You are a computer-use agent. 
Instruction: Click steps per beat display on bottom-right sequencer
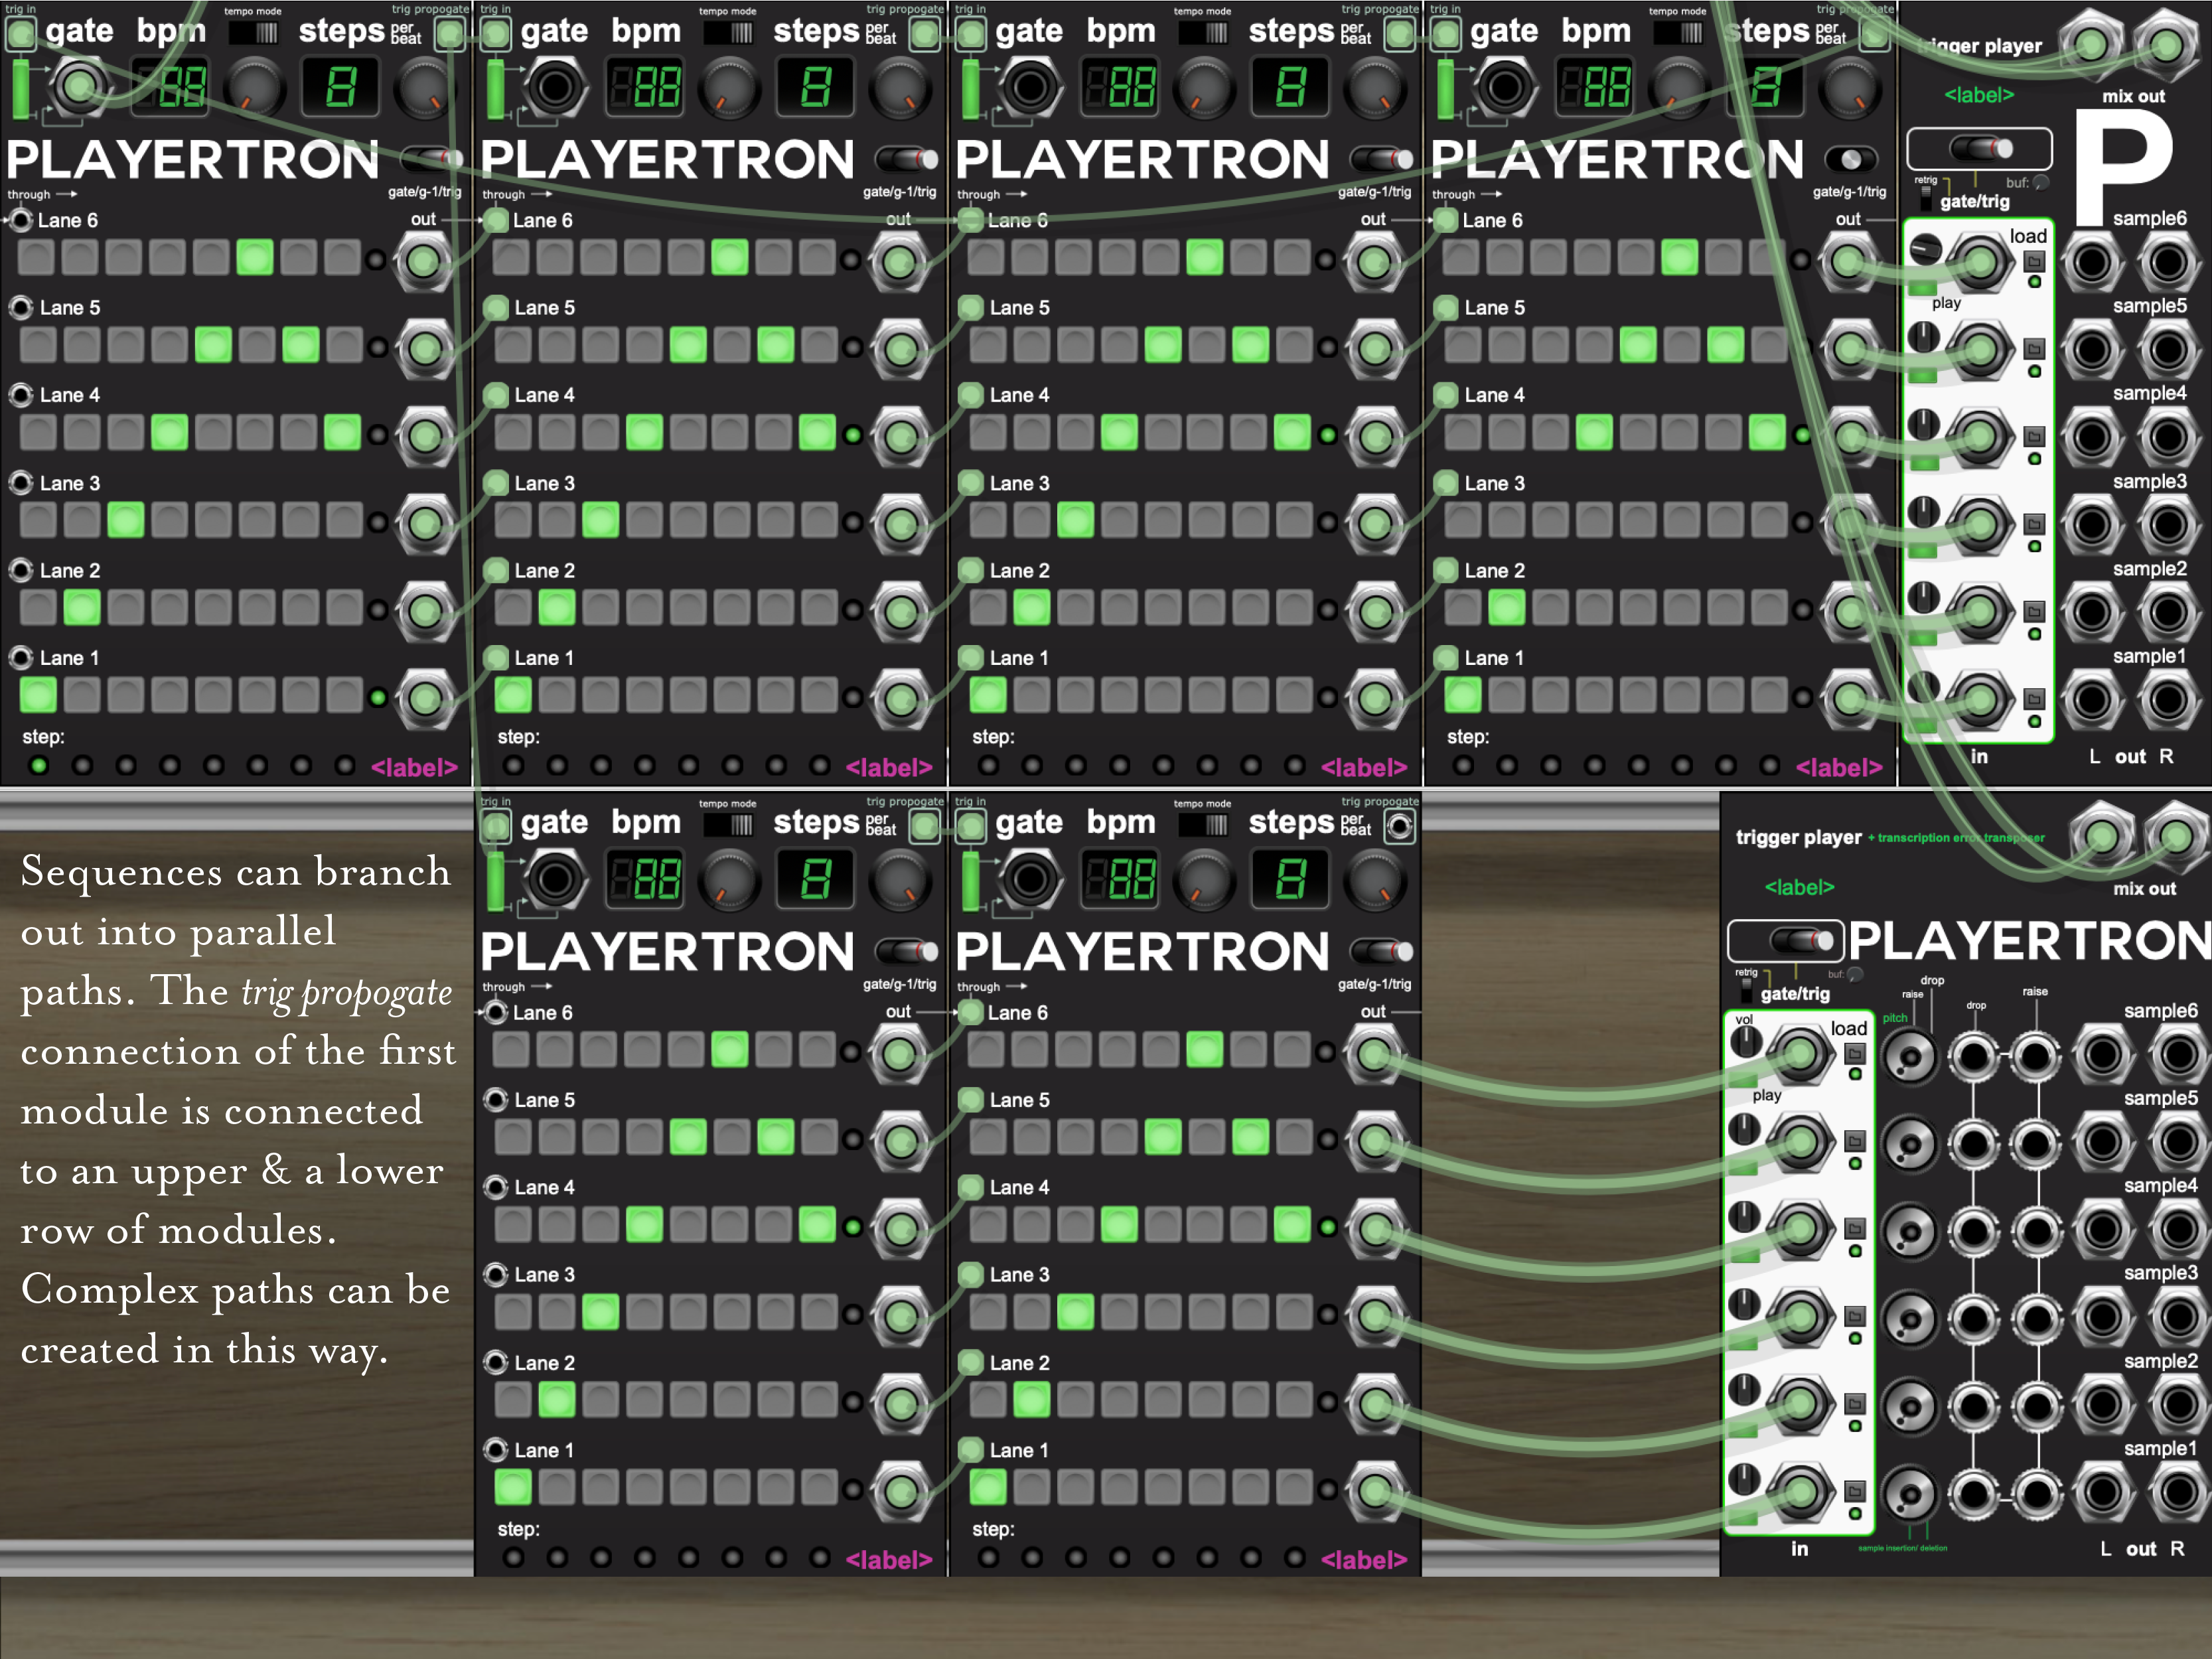[x=1290, y=879]
